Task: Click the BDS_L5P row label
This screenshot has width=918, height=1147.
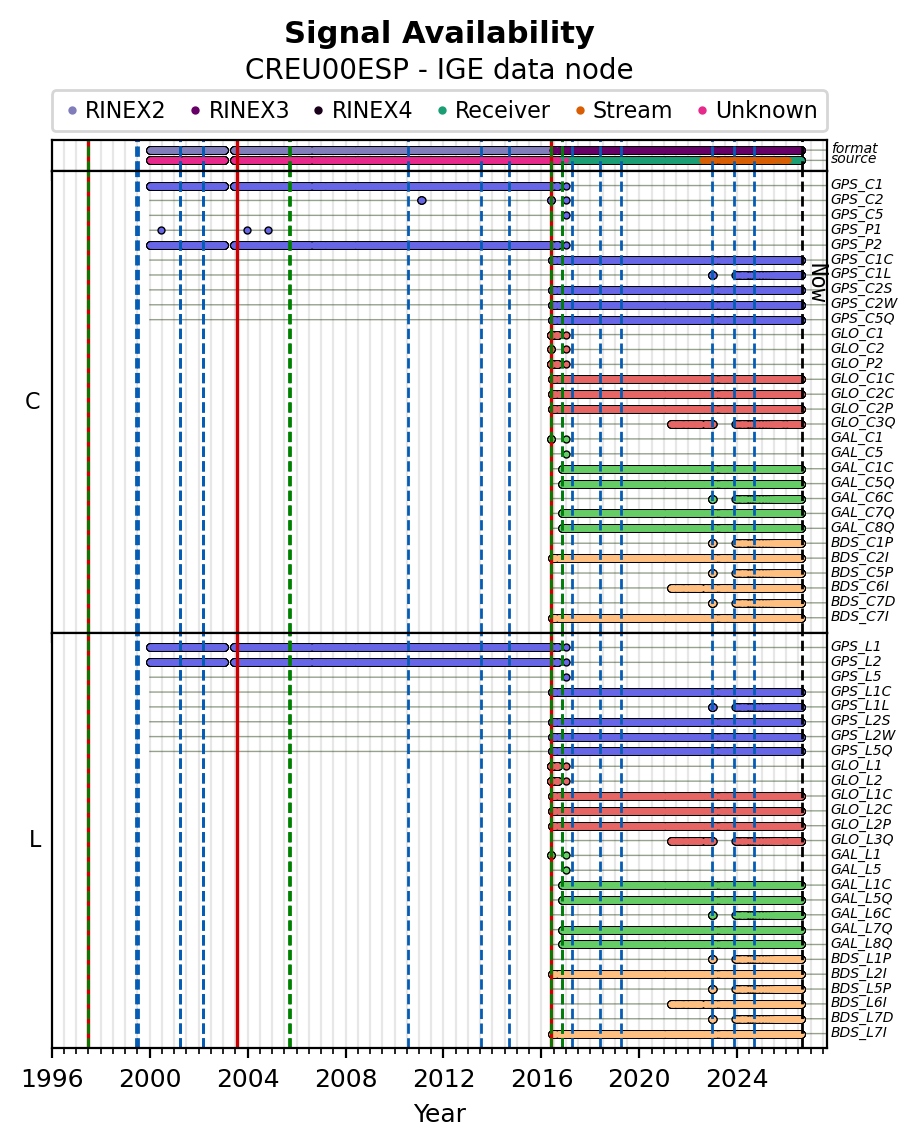Action: click(x=861, y=988)
